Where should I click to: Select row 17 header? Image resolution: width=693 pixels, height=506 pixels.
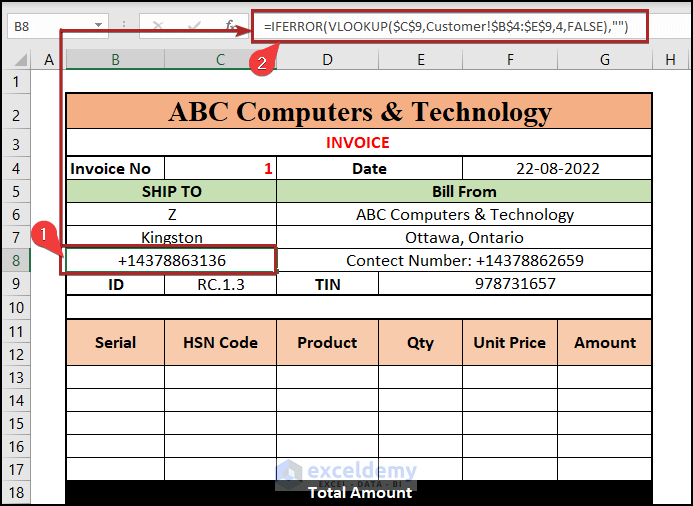[16, 469]
